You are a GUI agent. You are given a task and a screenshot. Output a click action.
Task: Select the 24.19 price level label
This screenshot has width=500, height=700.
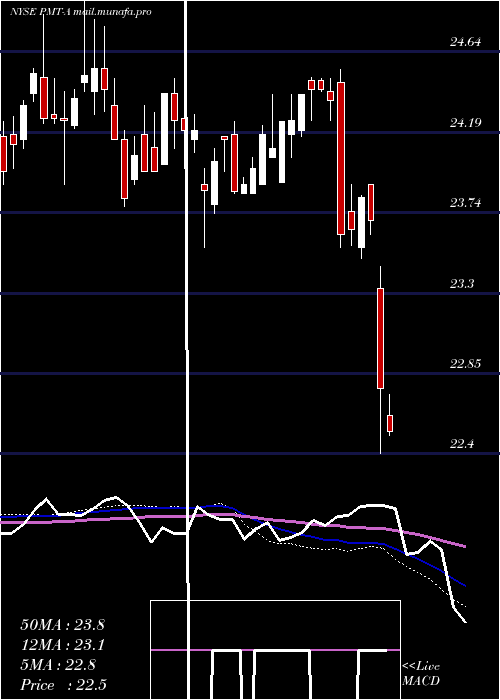tap(465, 122)
